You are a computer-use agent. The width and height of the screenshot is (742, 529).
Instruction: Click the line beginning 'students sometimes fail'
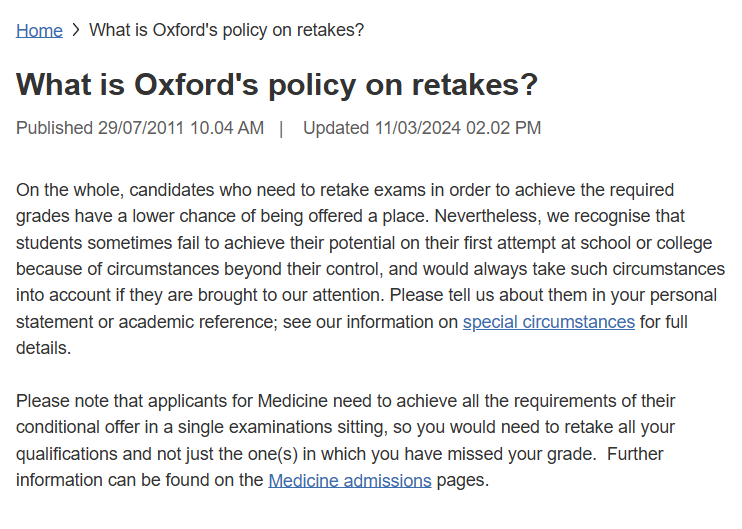pyautogui.click(x=364, y=243)
